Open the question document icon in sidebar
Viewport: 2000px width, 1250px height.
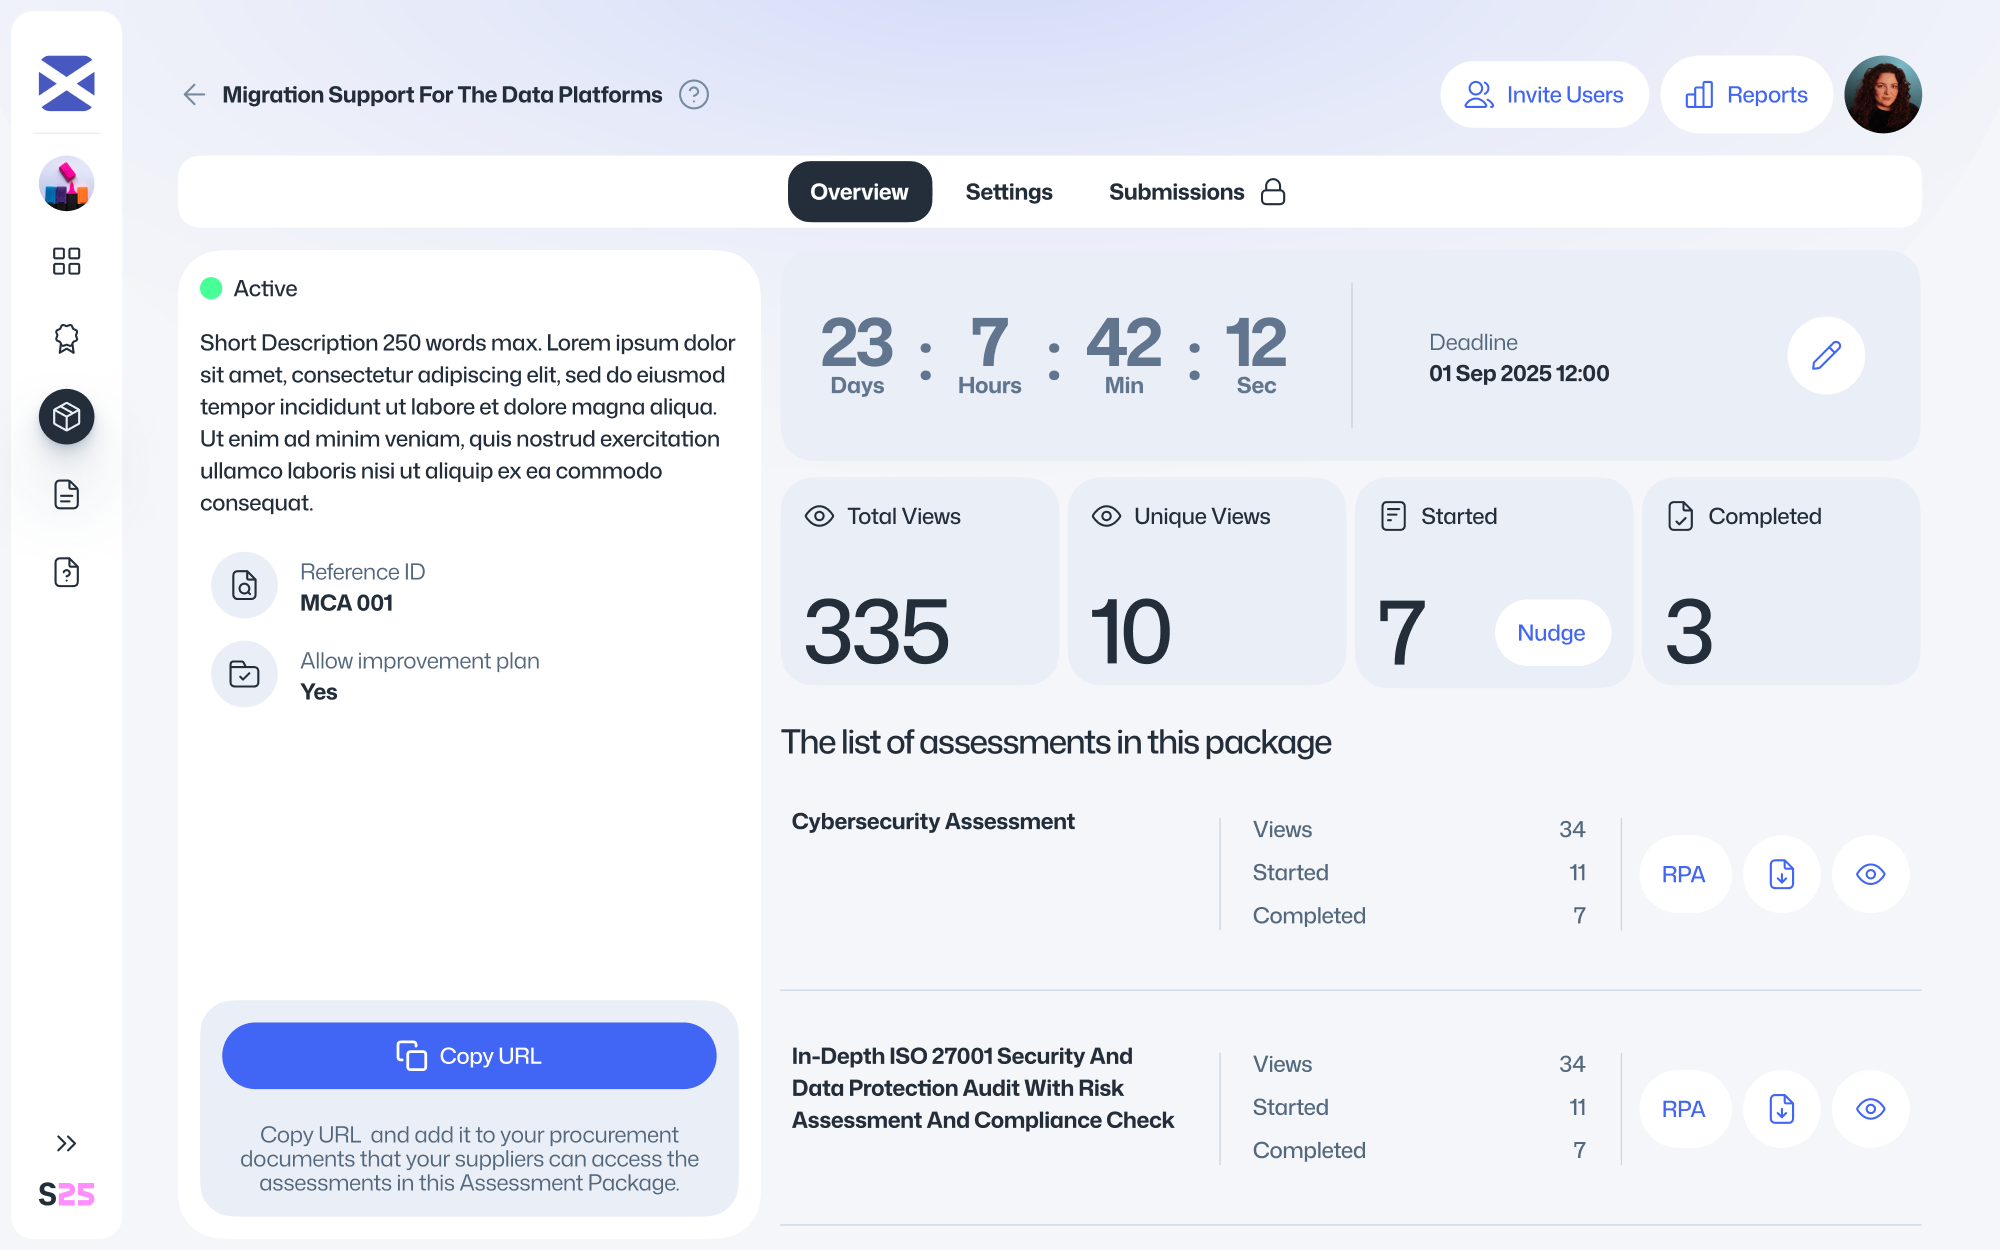(66, 572)
